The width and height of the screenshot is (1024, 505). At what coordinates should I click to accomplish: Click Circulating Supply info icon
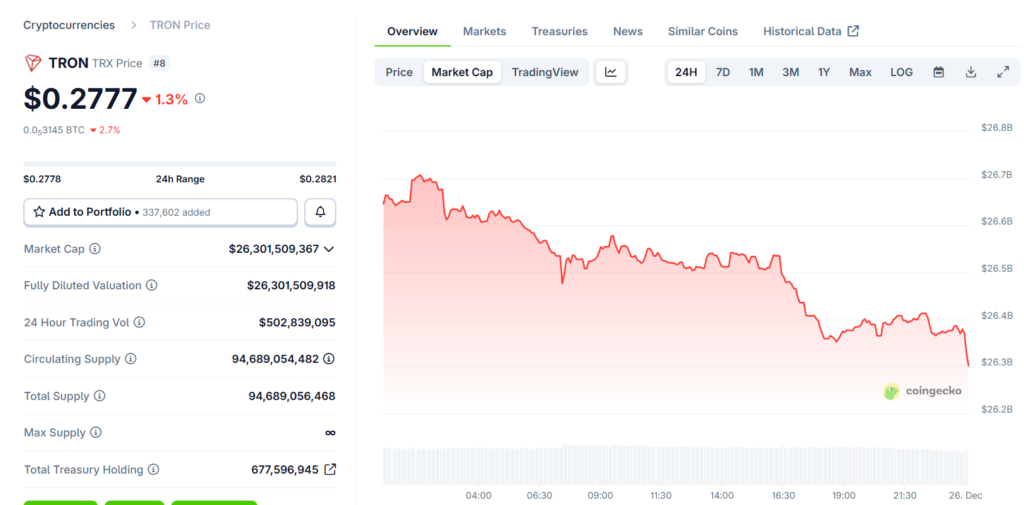coord(131,359)
